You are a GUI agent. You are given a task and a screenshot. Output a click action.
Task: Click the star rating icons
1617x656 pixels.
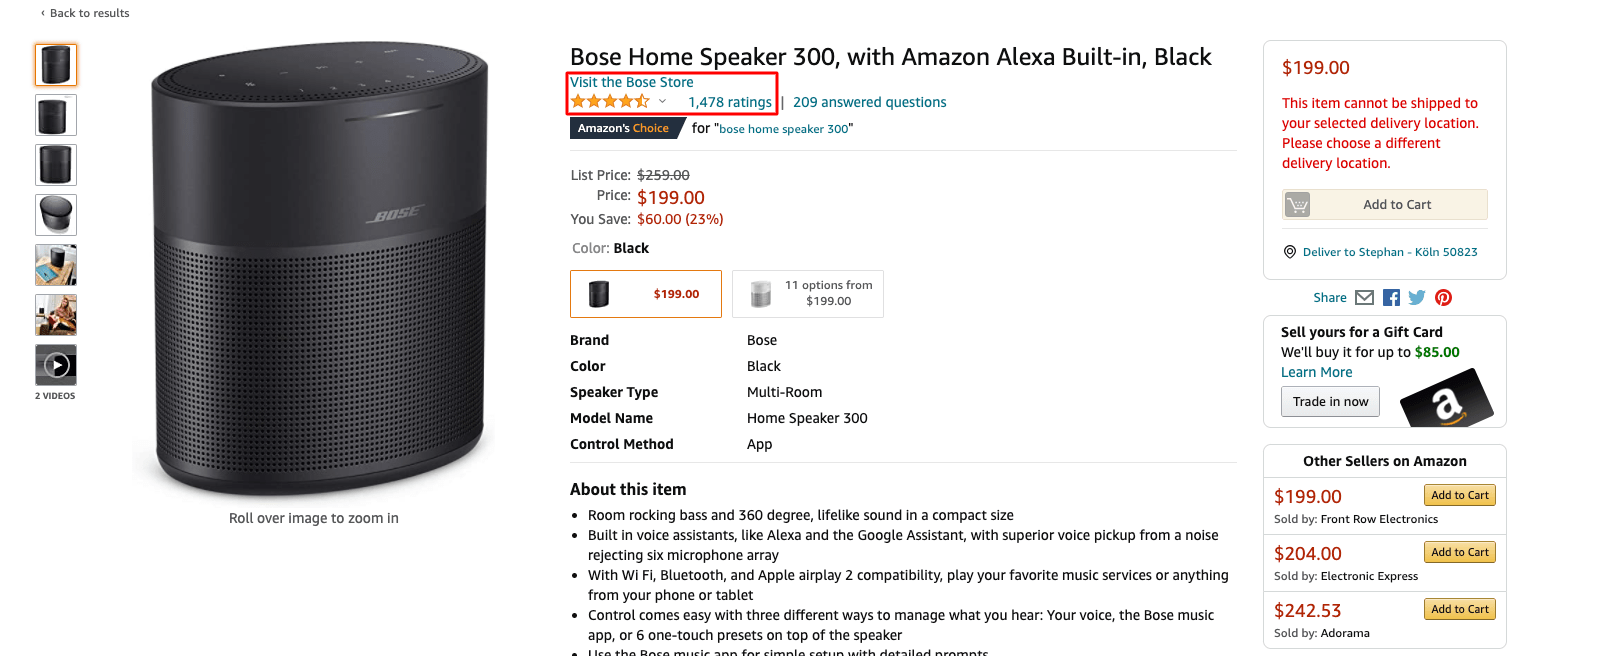click(610, 102)
